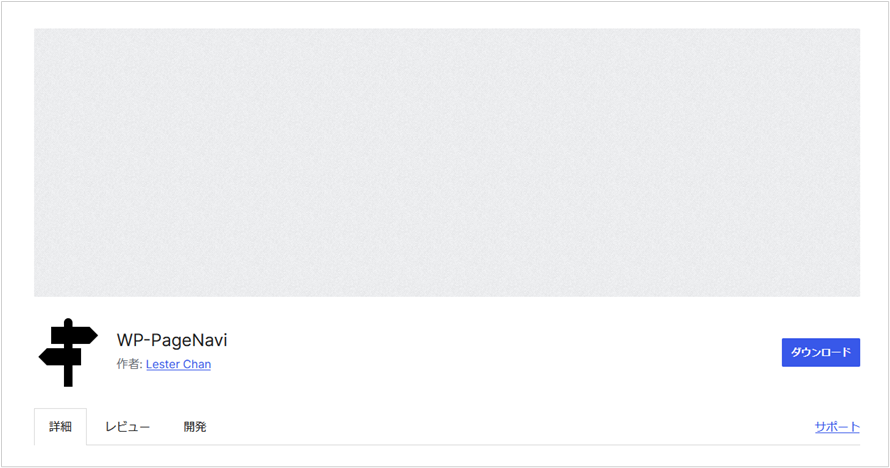The width and height of the screenshot is (890, 468).
Task: Click the gray plugin banner placeholder
Action: (x=447, y=162)
